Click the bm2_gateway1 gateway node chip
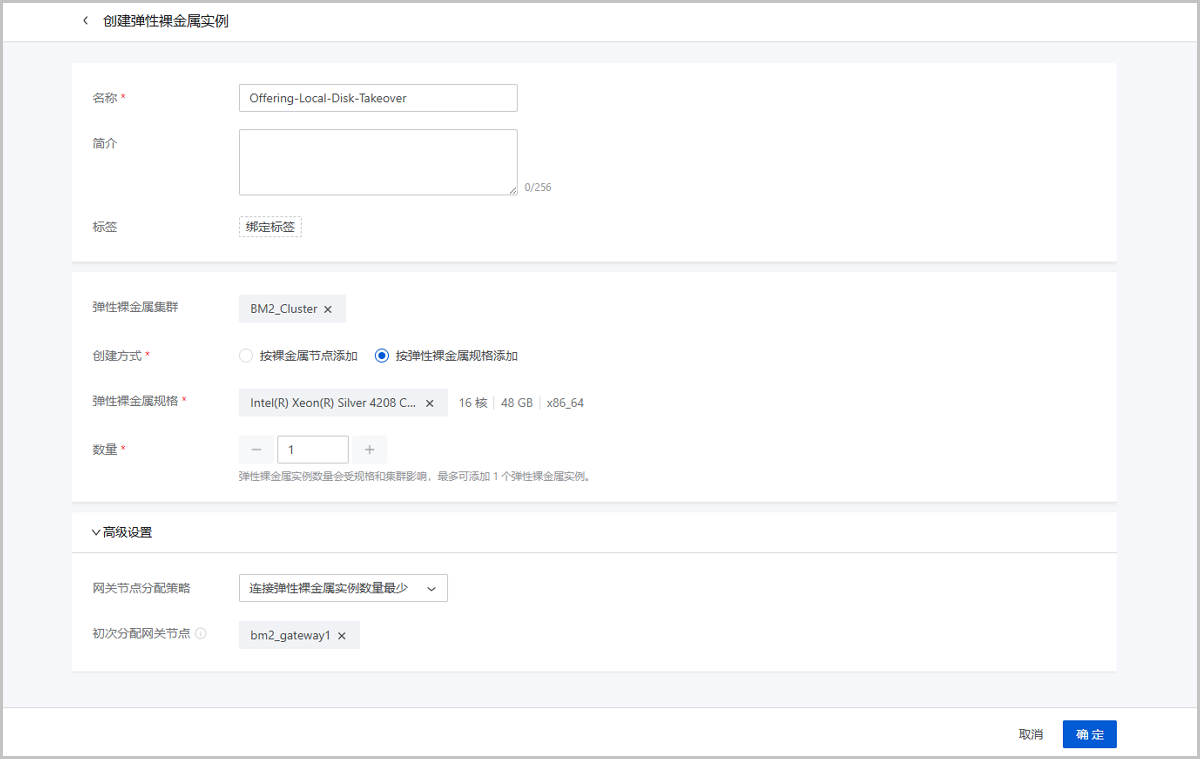Screen dimensions: 1200x759 (x=289, y=636)
